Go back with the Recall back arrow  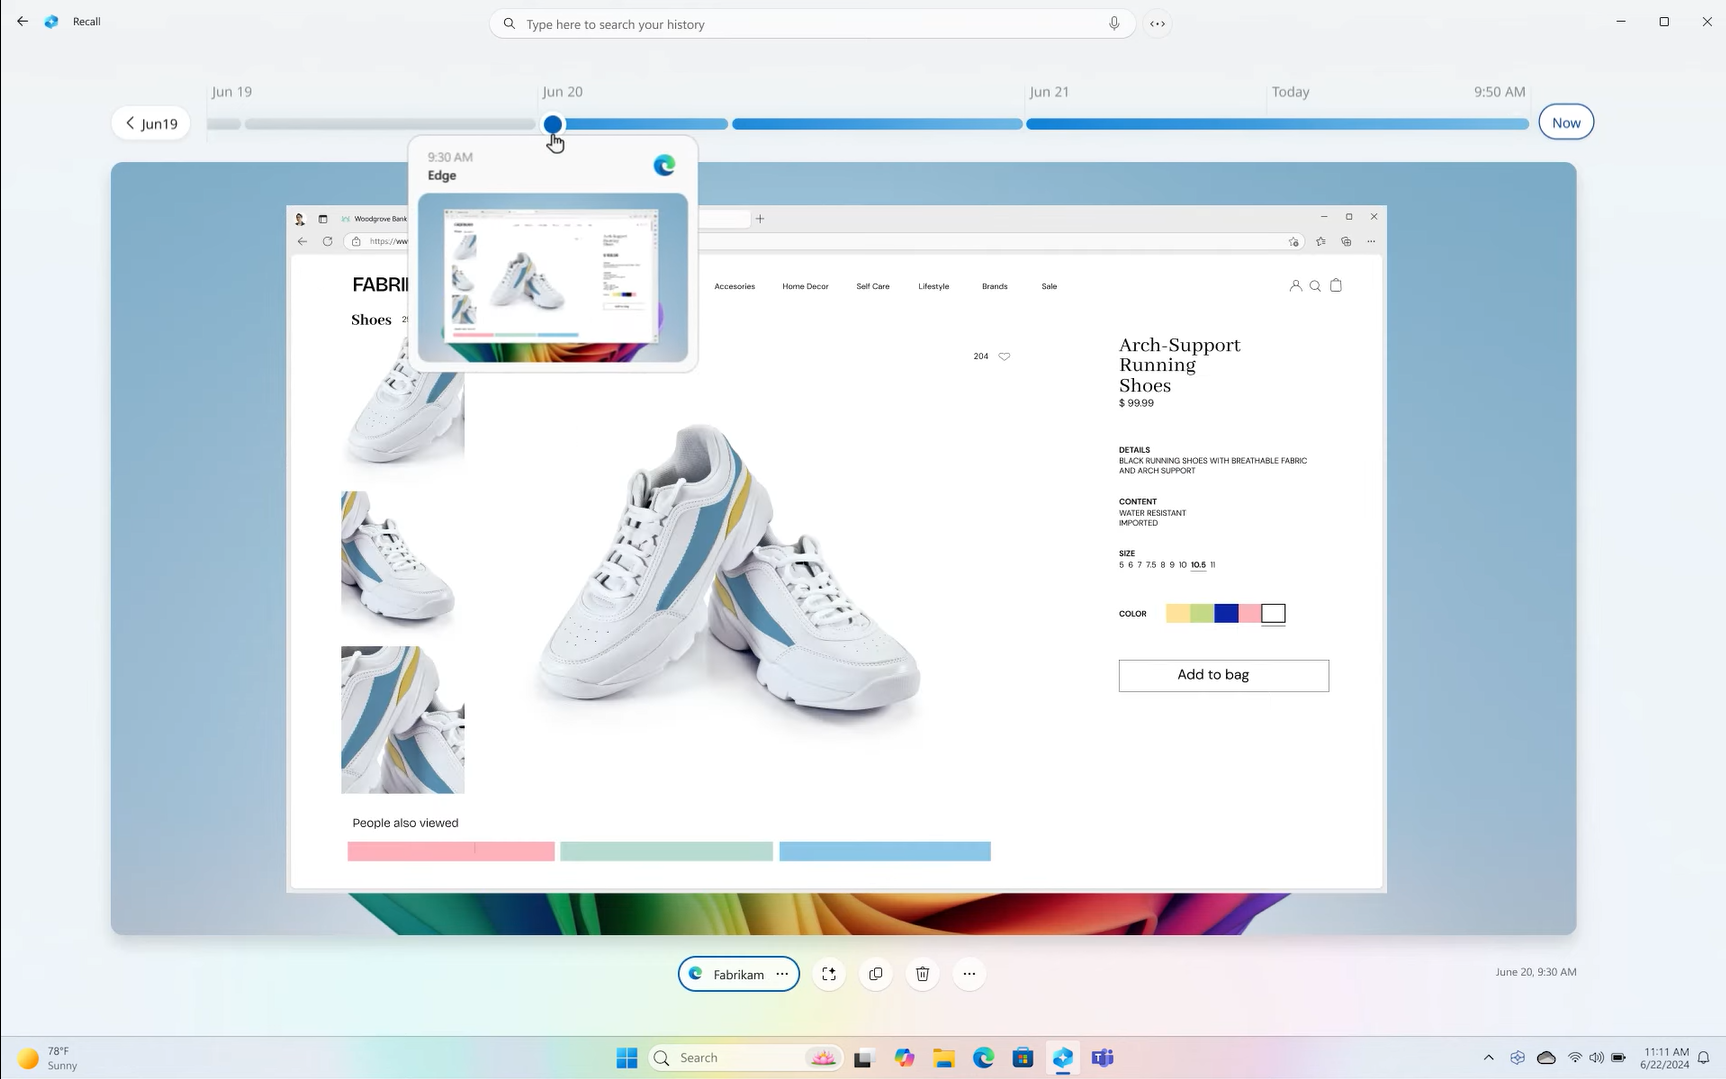(x=22, y=21)
